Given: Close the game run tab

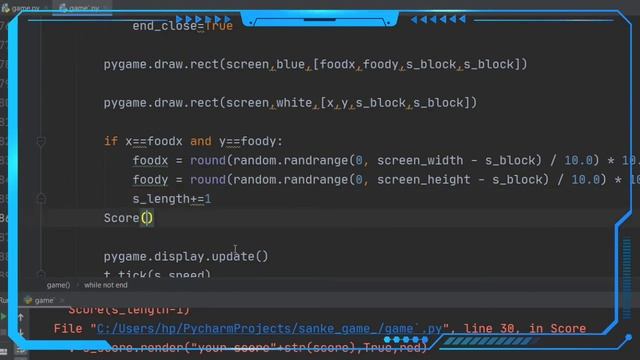Looking at the screenshot, I should (62, 301).
